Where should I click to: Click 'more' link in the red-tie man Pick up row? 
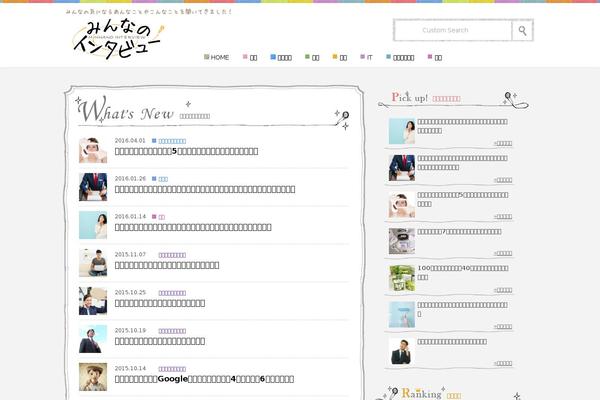coord(503,180)
